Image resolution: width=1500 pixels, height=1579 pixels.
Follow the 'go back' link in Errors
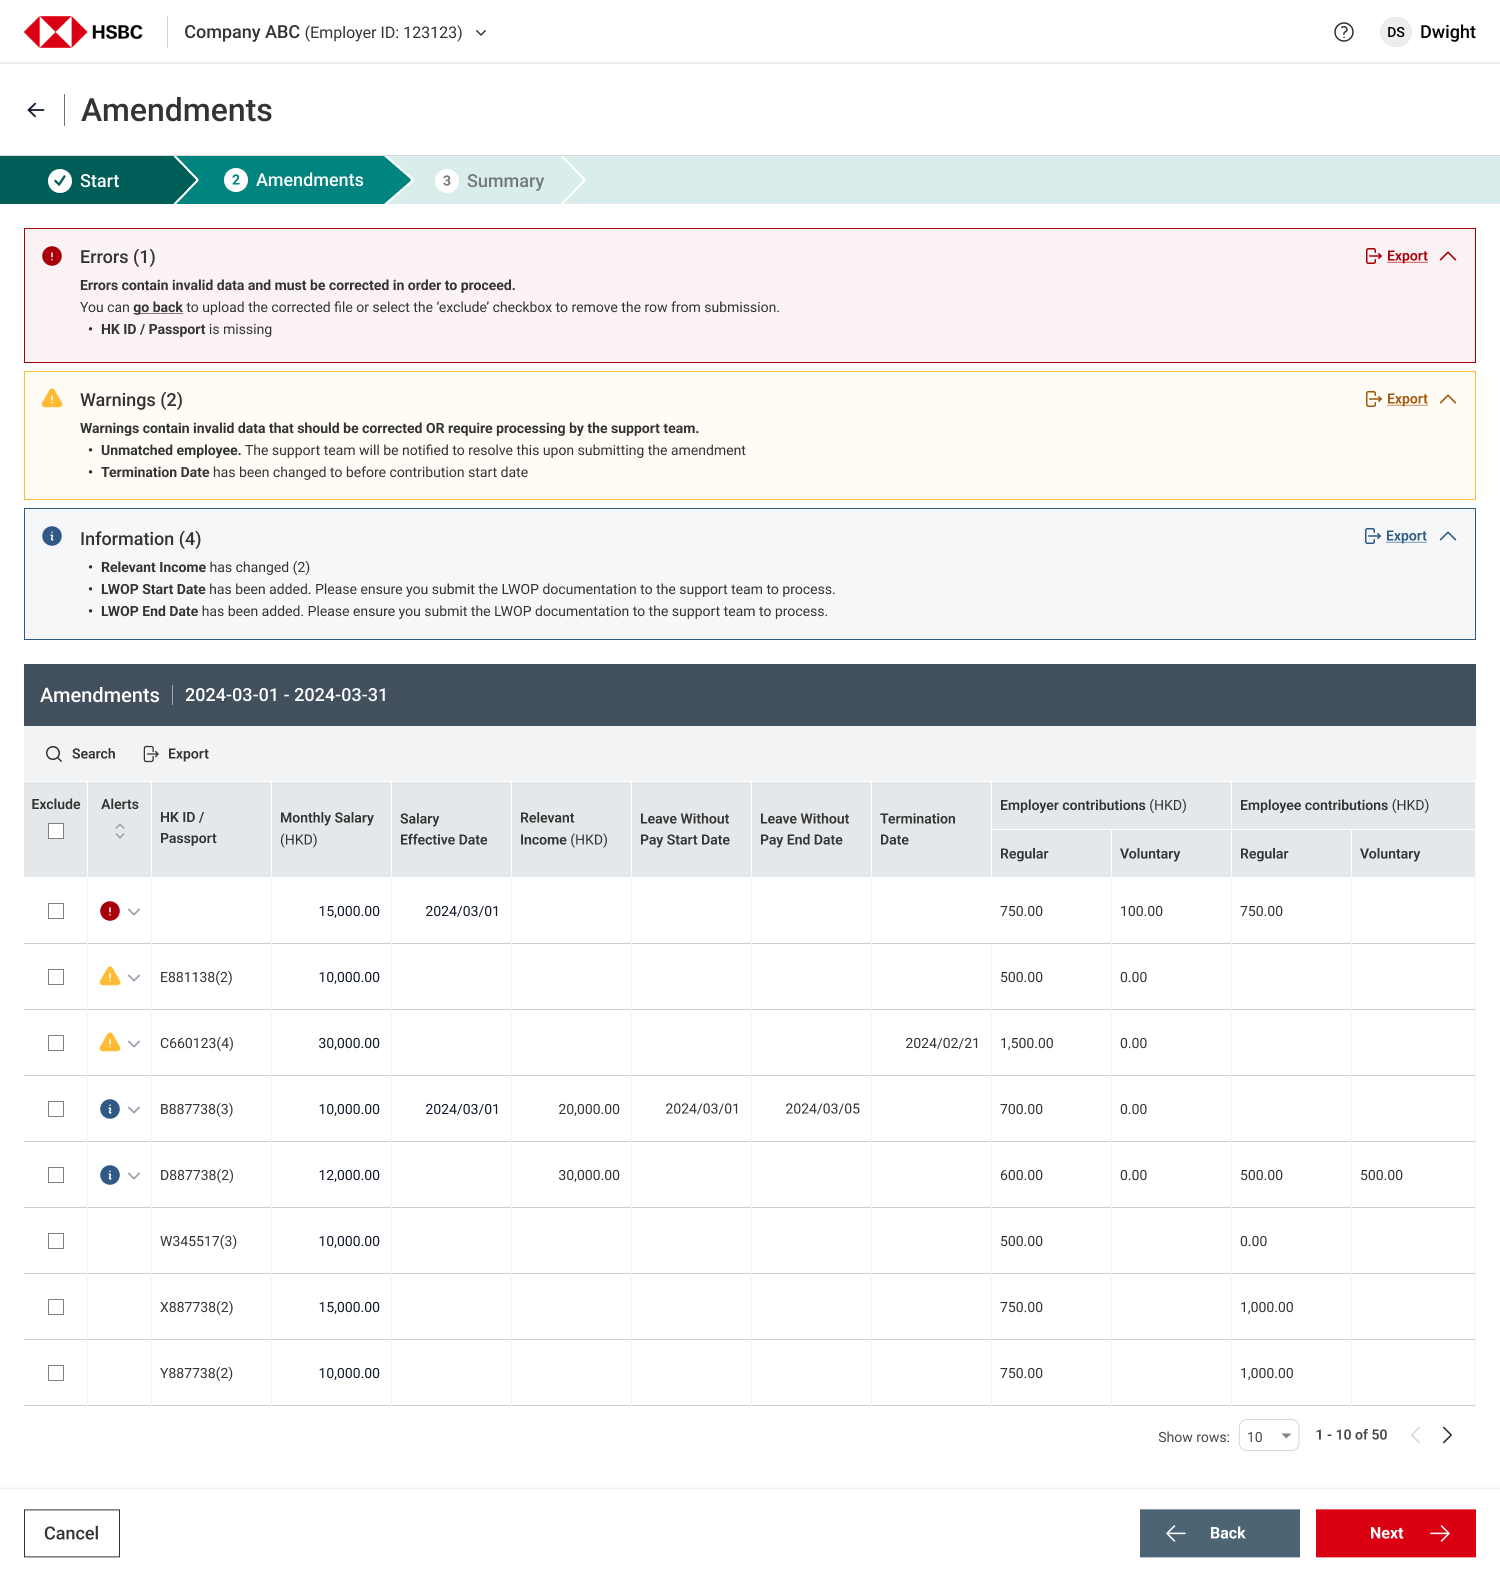click(x=158, y=307)
